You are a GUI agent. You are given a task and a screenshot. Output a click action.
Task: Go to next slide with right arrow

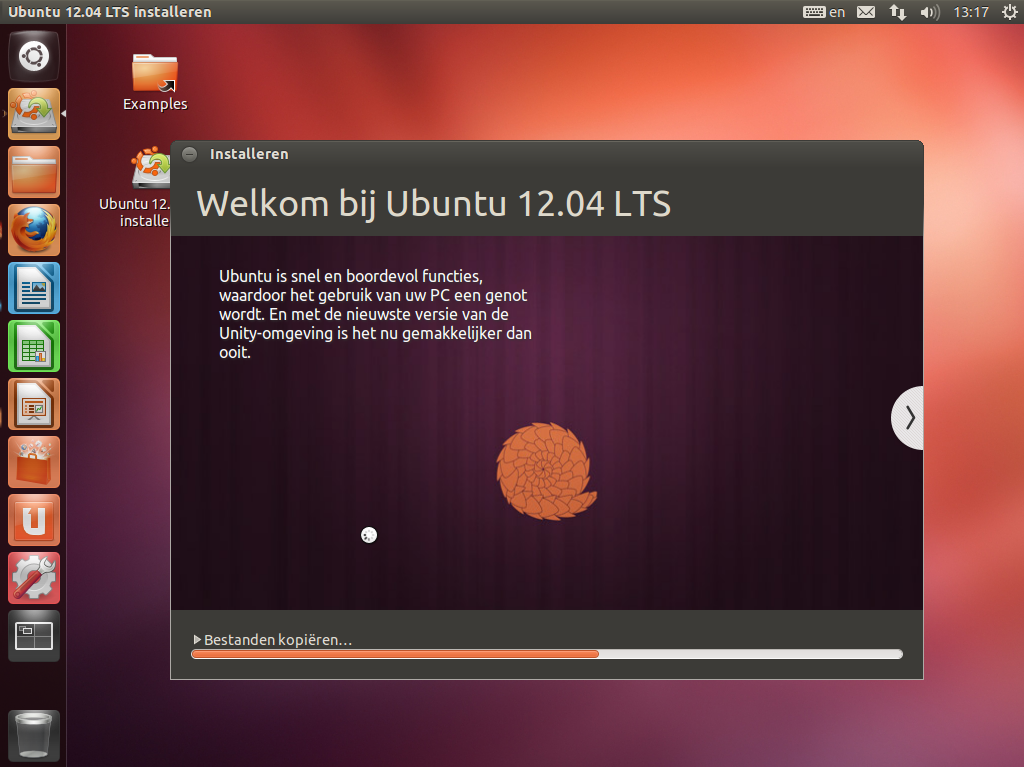pyautogui.click(x=908, y=418)
